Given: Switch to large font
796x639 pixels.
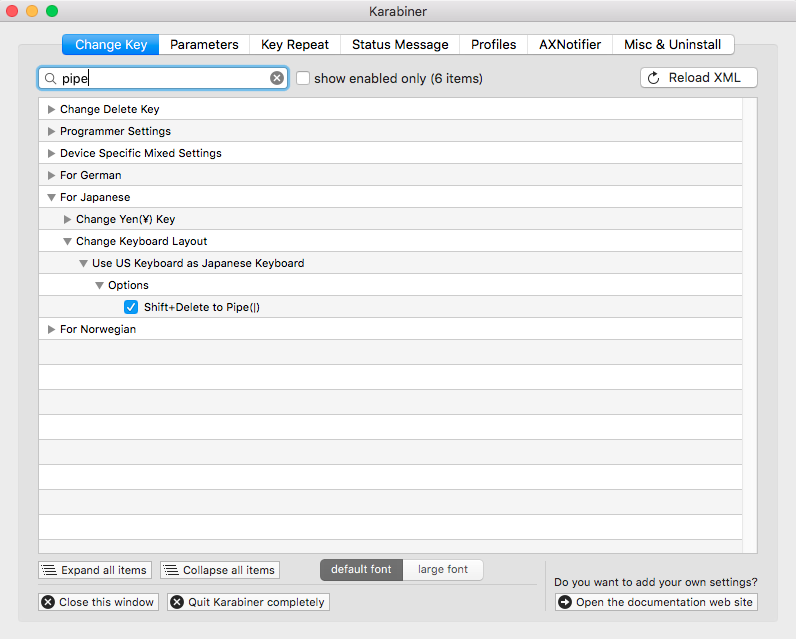Looking at the screenshot, I should point(443,569).
